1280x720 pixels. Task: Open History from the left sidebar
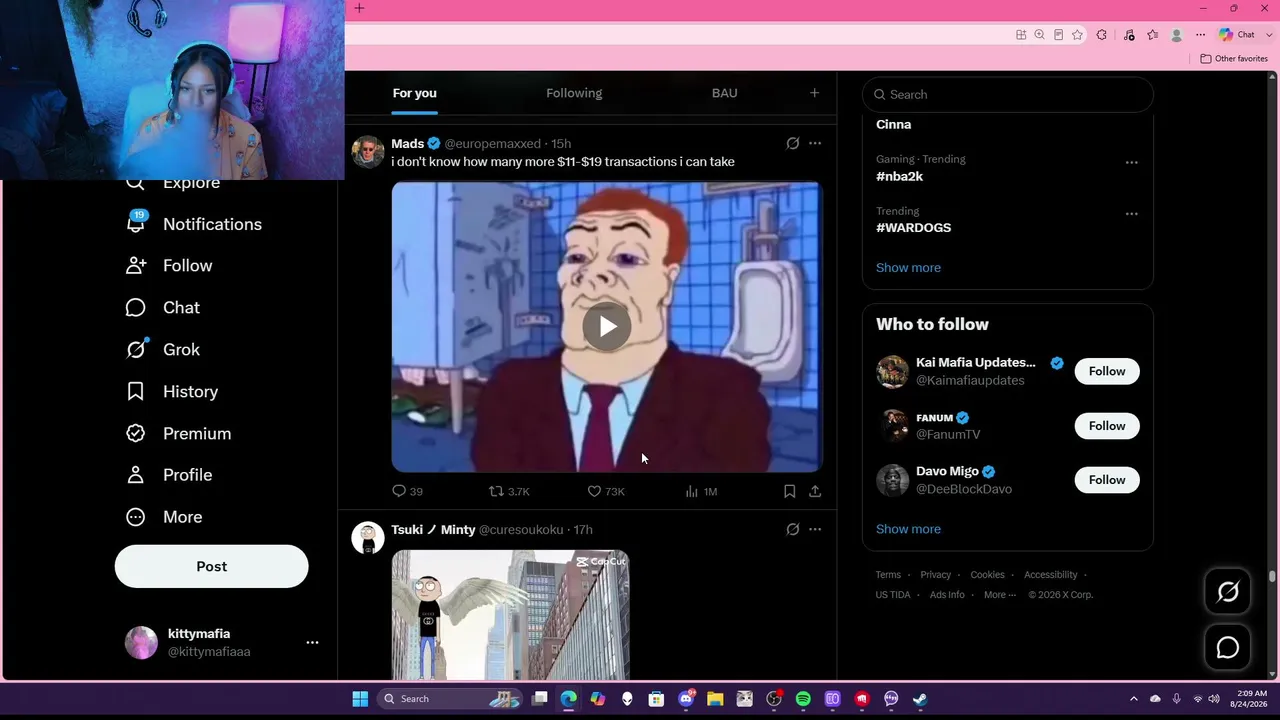tap(171, 392)
